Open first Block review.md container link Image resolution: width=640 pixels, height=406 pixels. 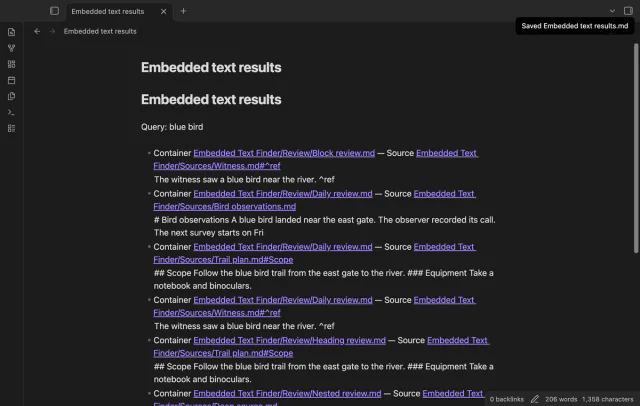(x=284, y=153)
